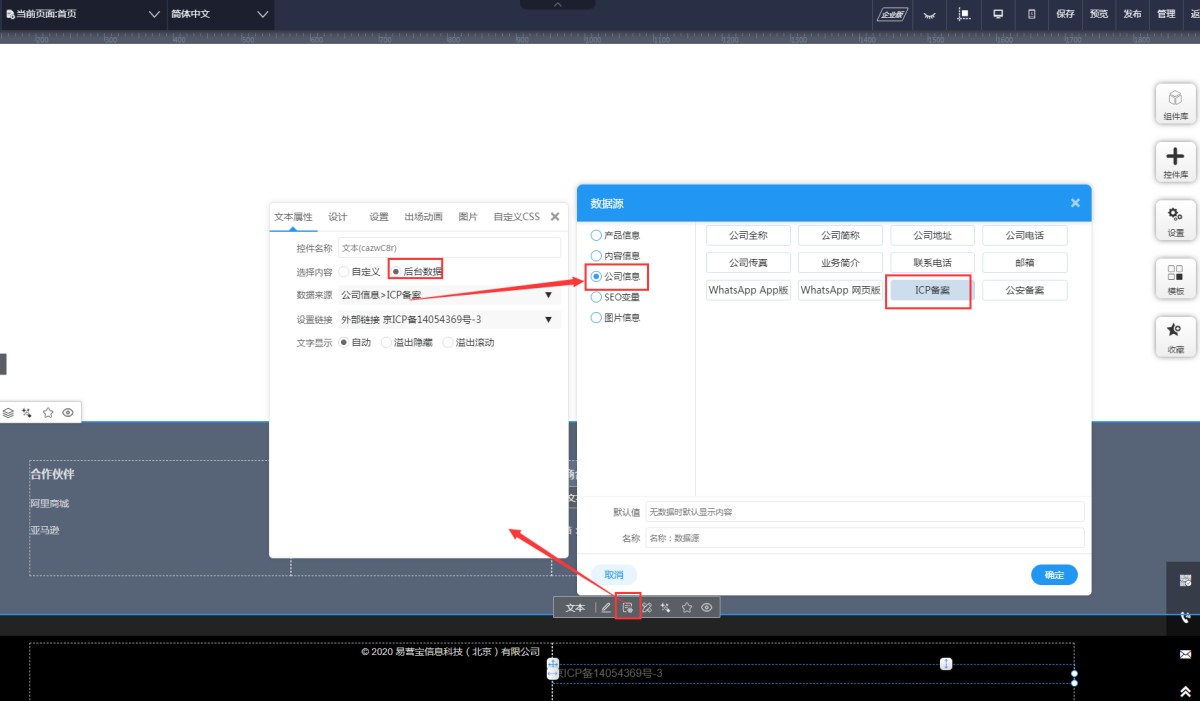1200x701 pixels.
Task: Select the 公安备案 data field button
Action: (1024, 290)
